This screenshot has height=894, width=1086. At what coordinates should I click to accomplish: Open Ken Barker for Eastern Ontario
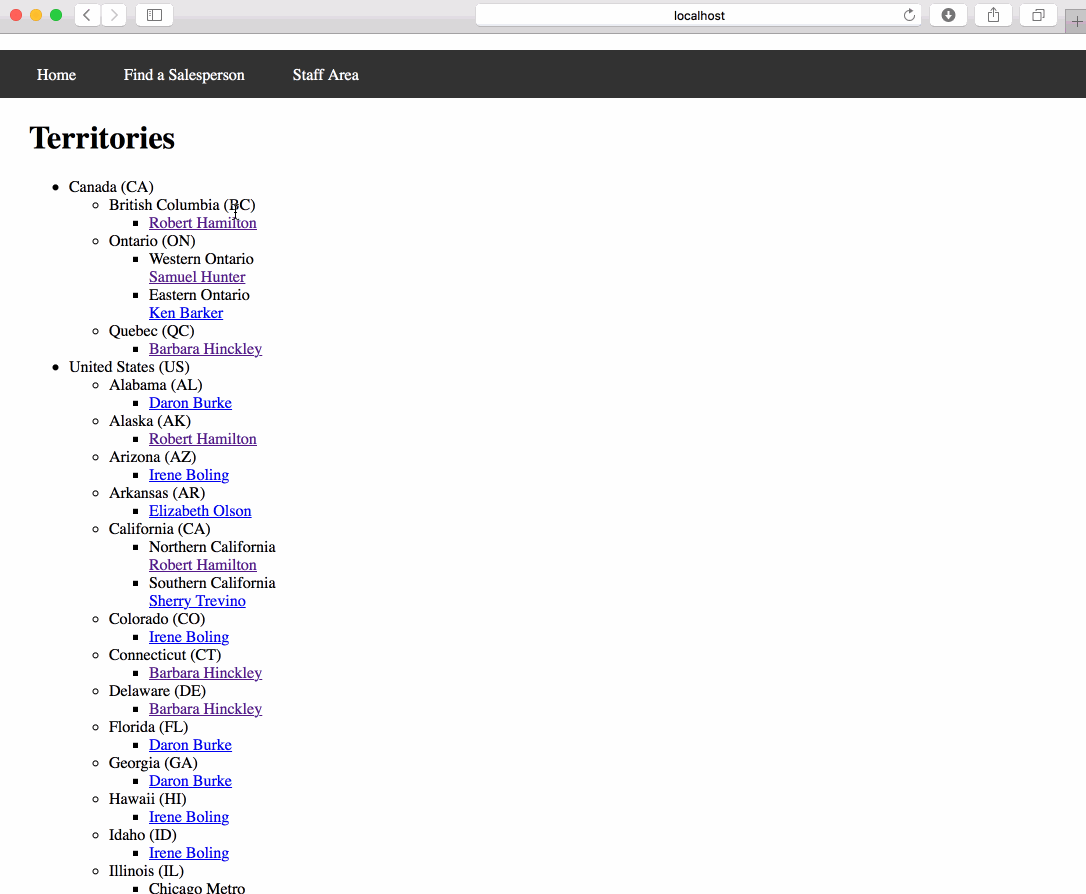(x=186, y=312)
